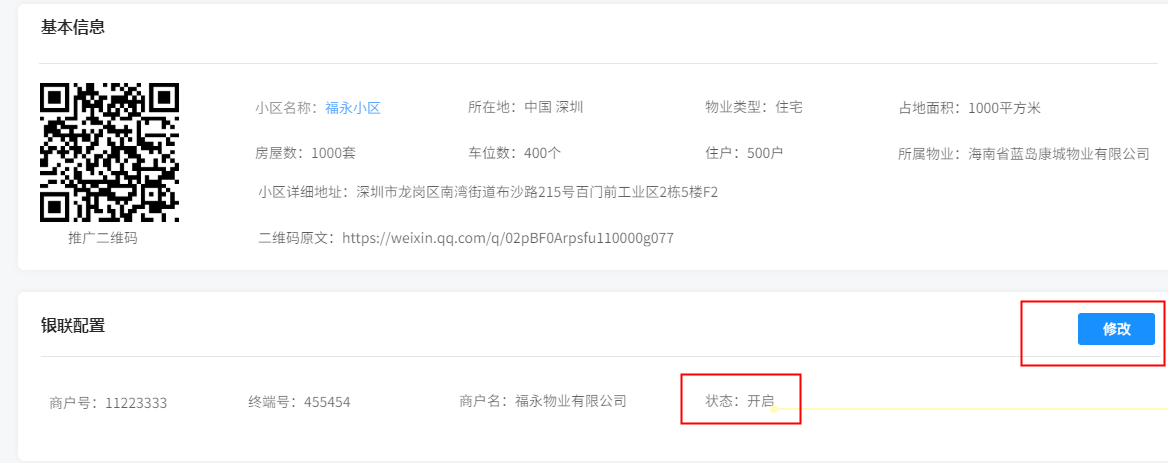Click the promotion QR code image
The image size is (1168, 463).
[x=109, y=152]
